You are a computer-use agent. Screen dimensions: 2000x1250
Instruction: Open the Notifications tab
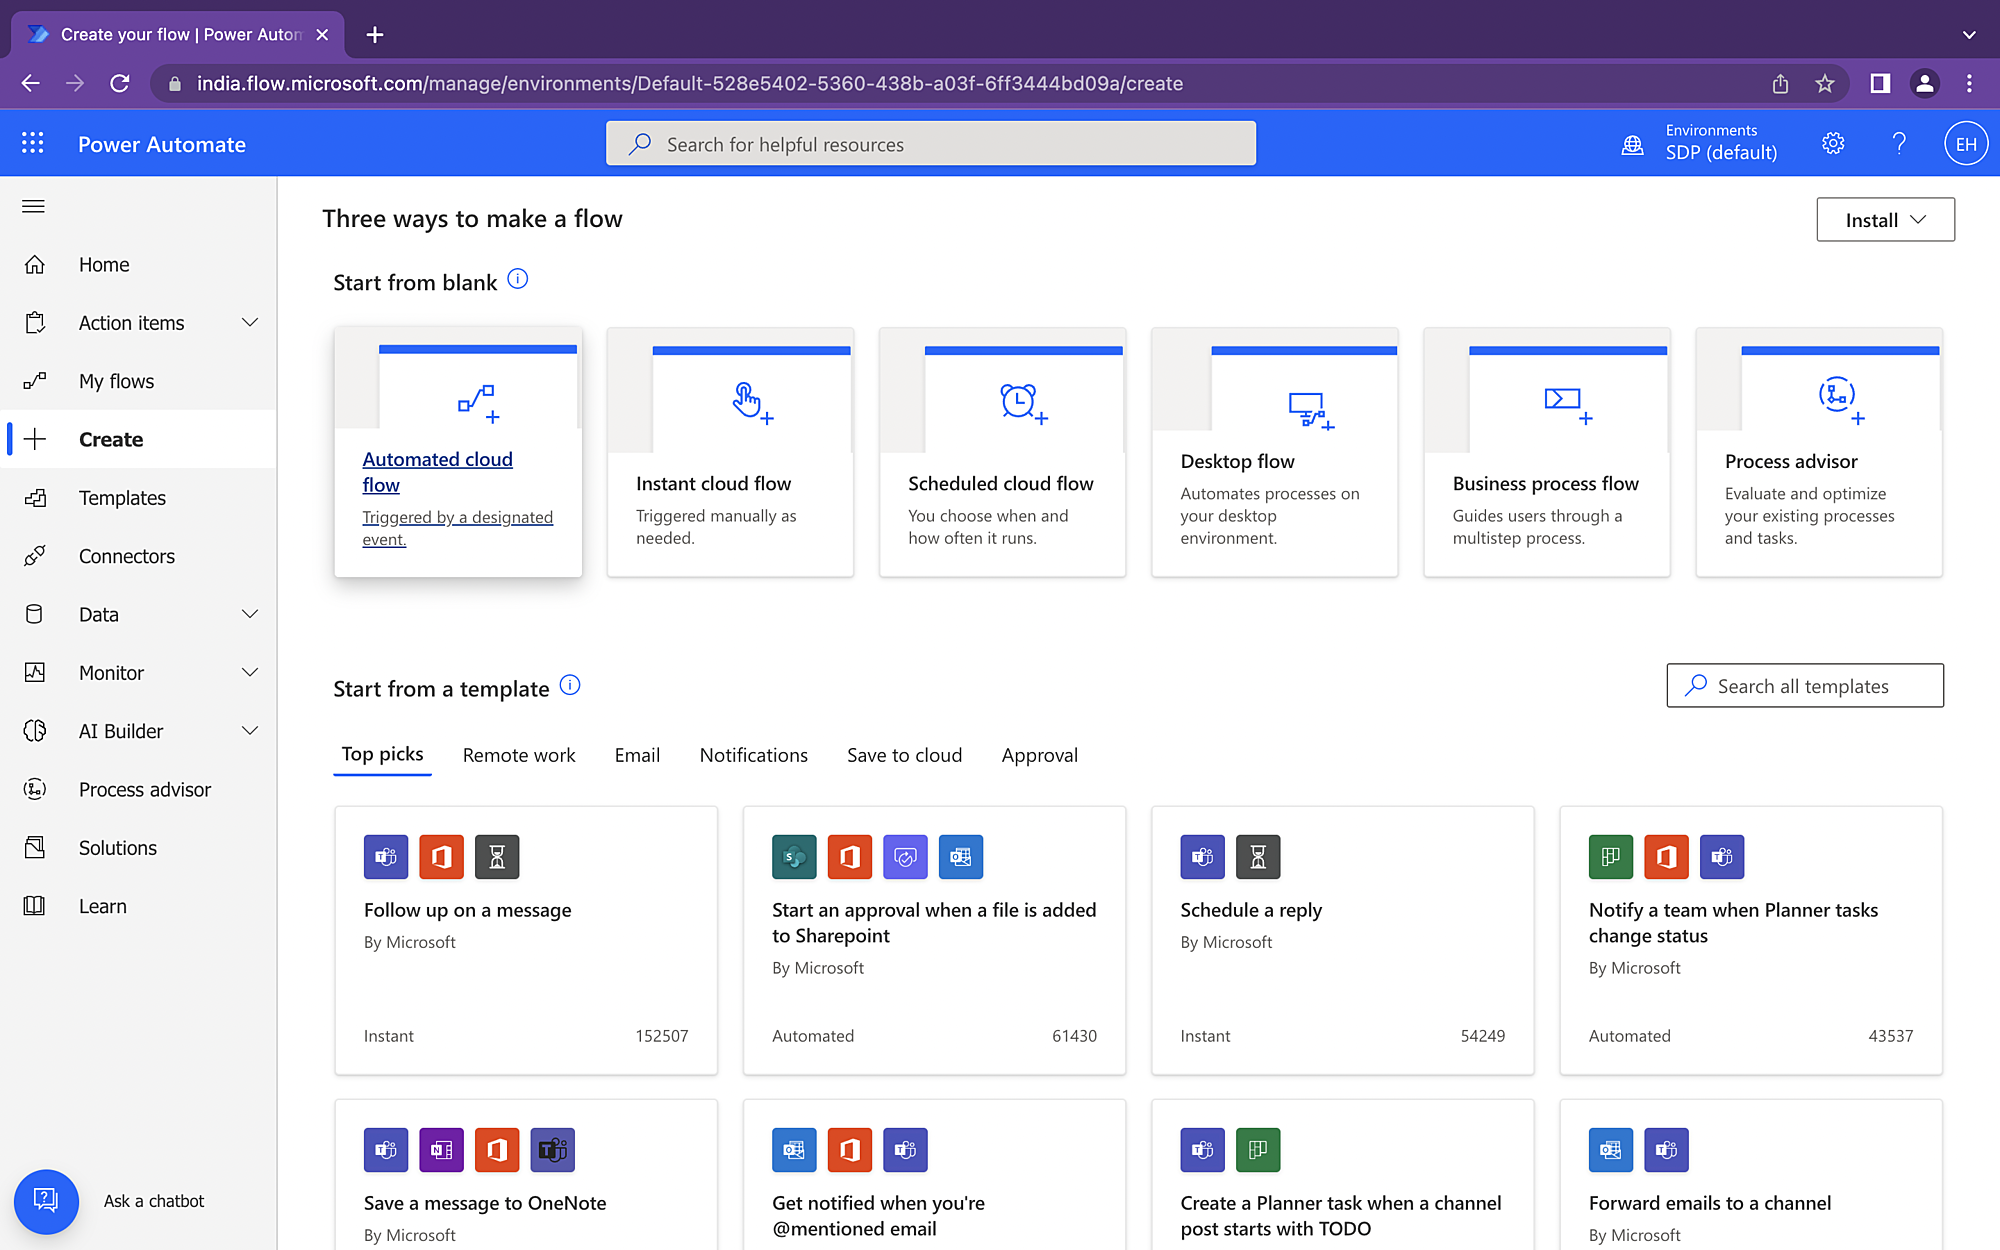(753, 755)
